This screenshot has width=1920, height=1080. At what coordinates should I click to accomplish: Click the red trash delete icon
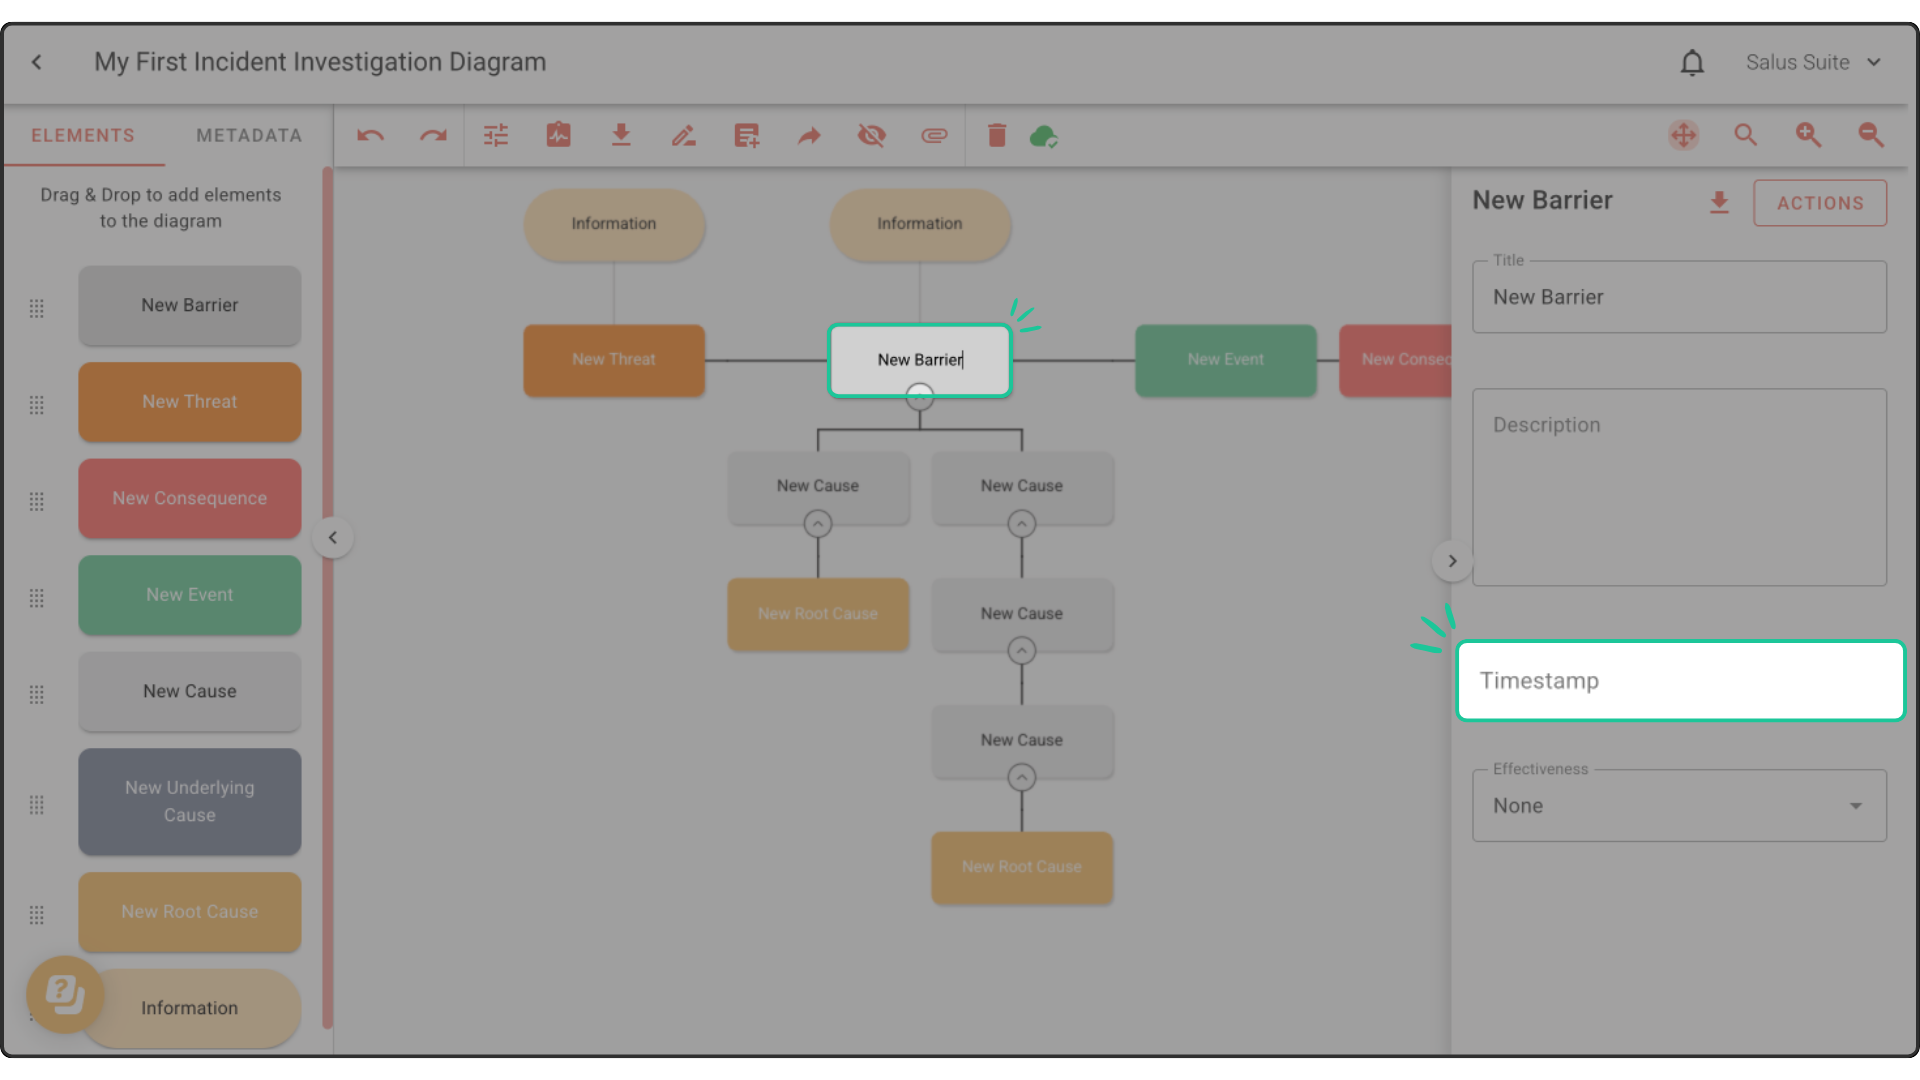point(996,136)
